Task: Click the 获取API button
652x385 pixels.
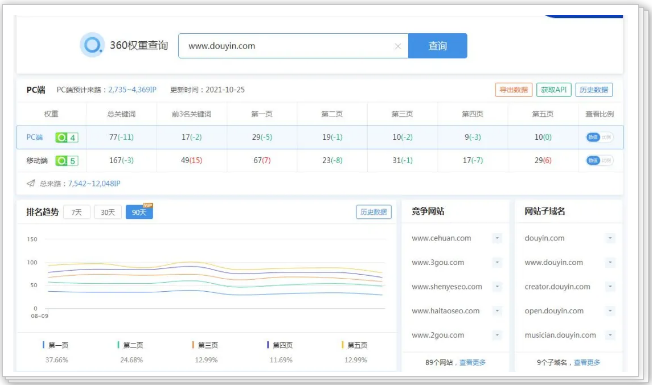Action: point(553,90)
